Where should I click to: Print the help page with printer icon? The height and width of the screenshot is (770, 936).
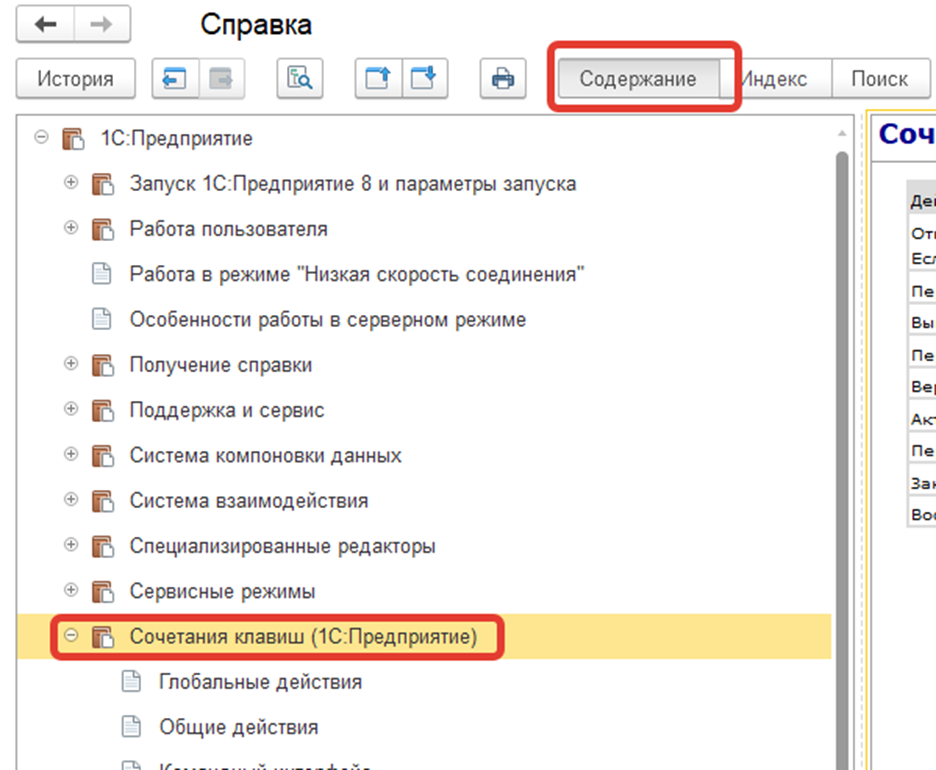click(503, 78)
